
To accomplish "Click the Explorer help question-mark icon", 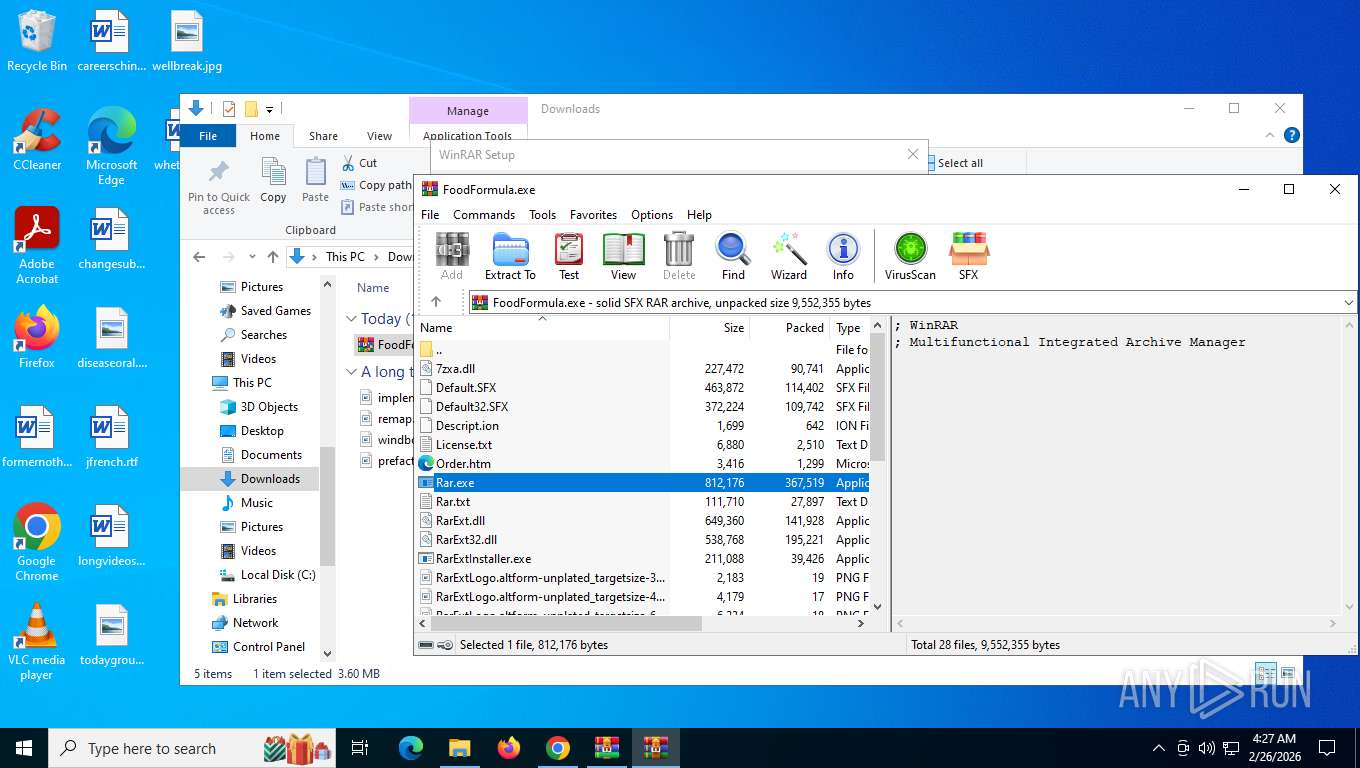I will point(1291,135).
